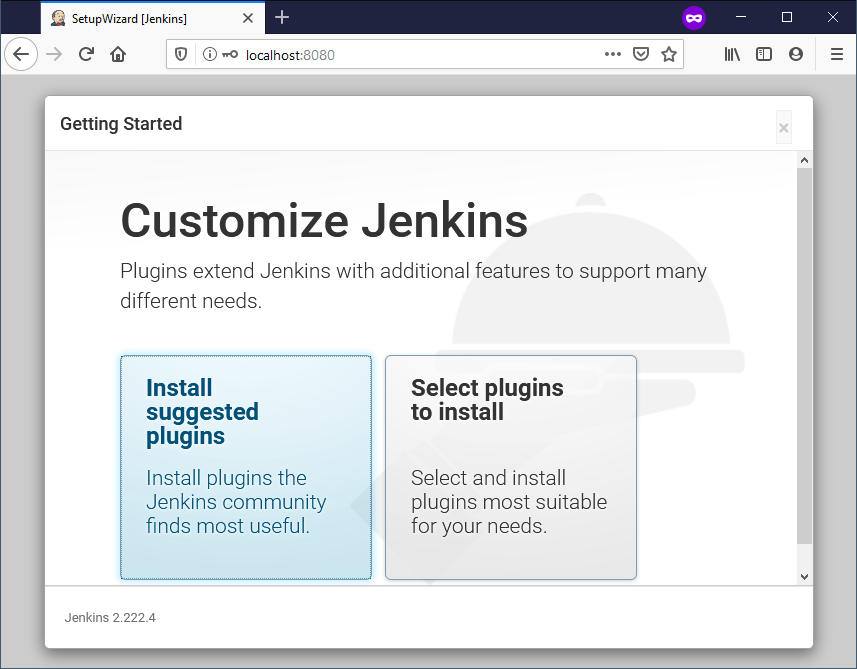Viewport: 857px width, 669px height.
Task: Click the saved login key icon
Action: tap(230, 55)
